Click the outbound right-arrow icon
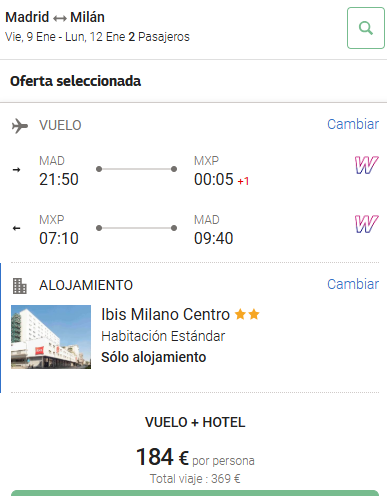Viewport: 387px width, 496px height. [16, 170]
